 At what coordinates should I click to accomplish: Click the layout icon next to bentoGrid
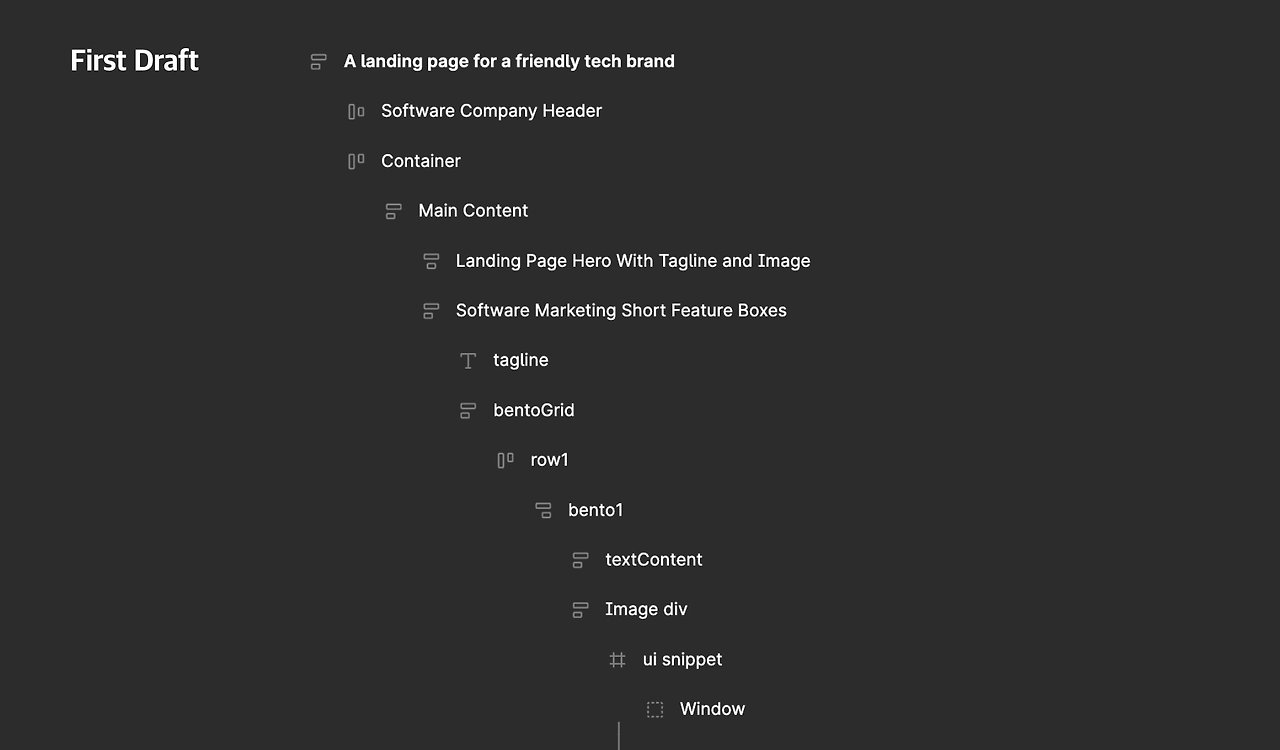pos(468,411)
